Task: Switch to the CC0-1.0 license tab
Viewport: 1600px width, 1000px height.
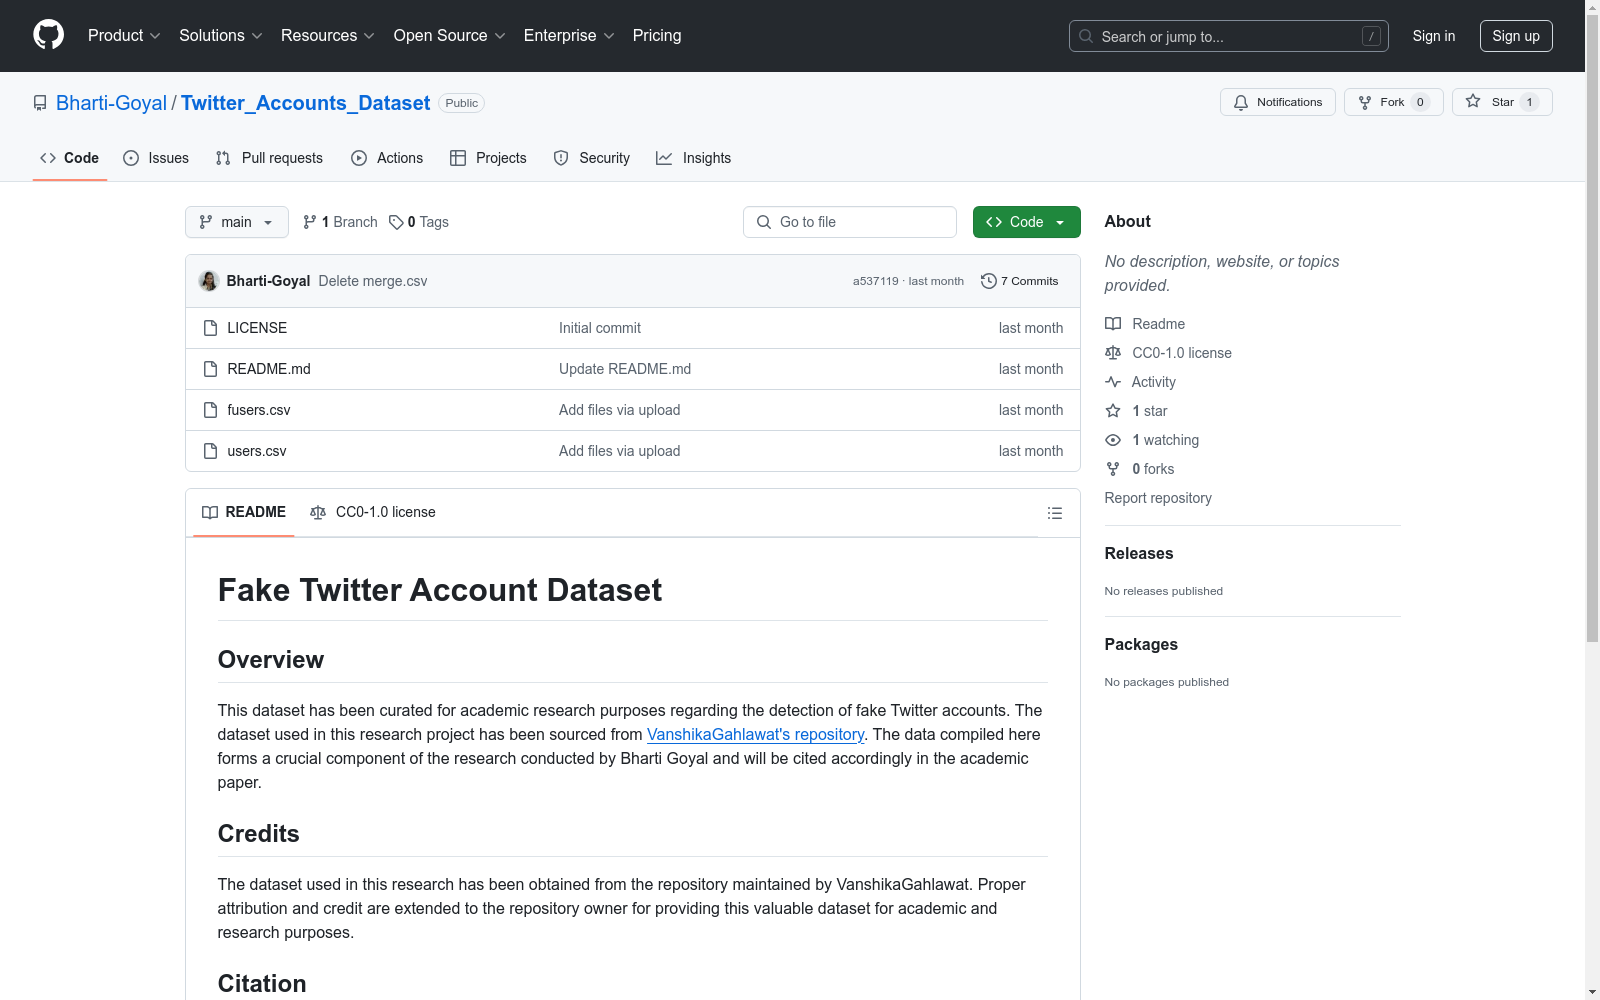Action: [x=373, y=512]
